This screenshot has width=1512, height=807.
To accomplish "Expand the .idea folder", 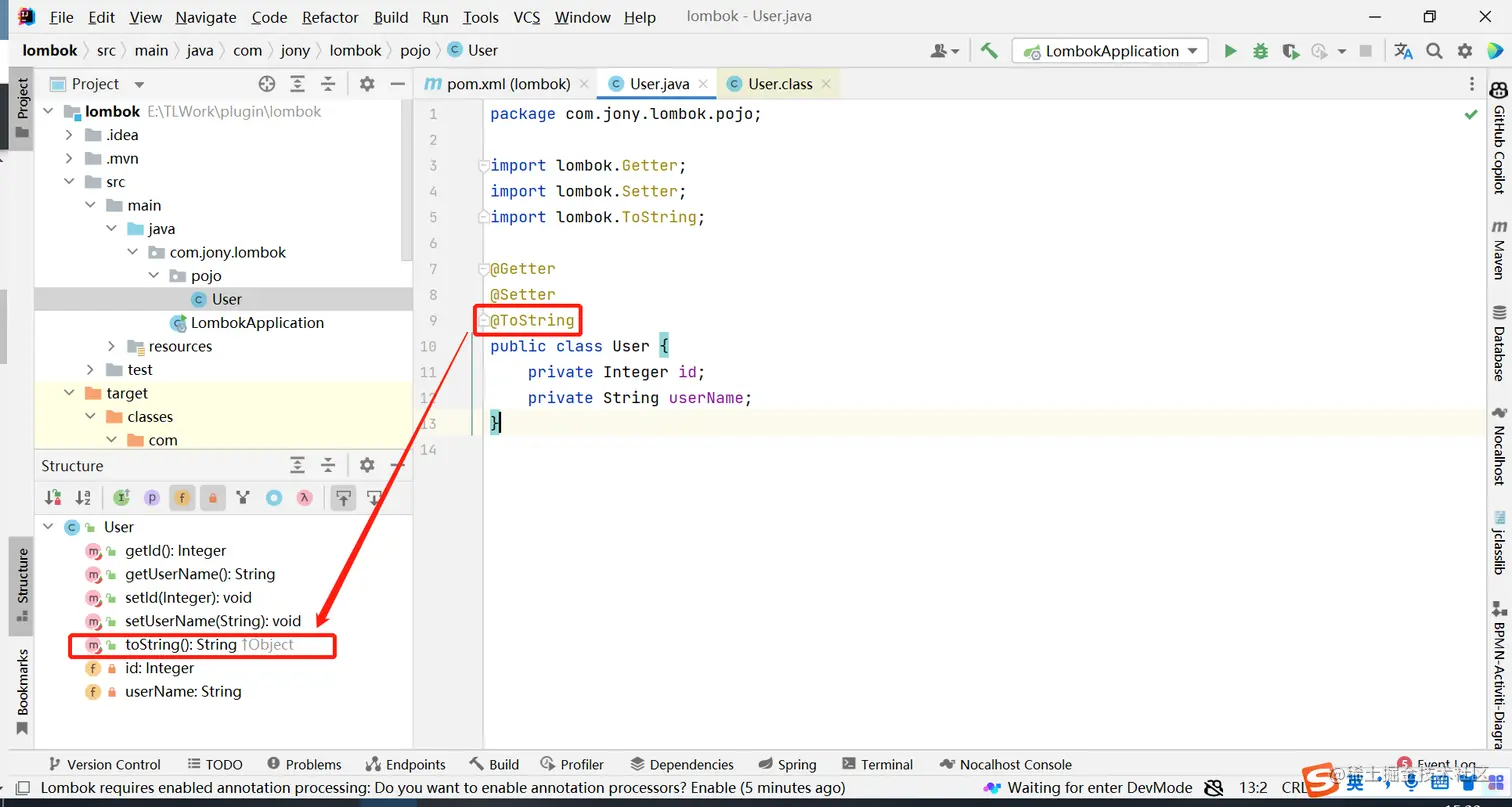I will pyautogui.click(x=69, y=135).
